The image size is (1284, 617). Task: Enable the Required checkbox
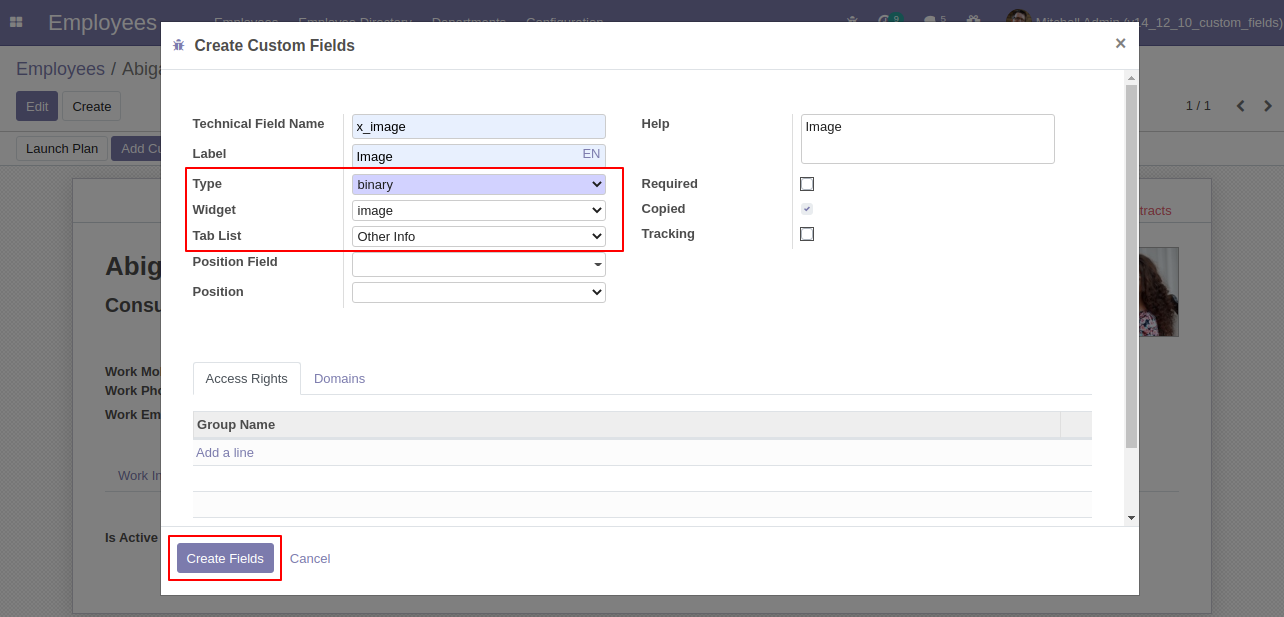pos(807,184)
